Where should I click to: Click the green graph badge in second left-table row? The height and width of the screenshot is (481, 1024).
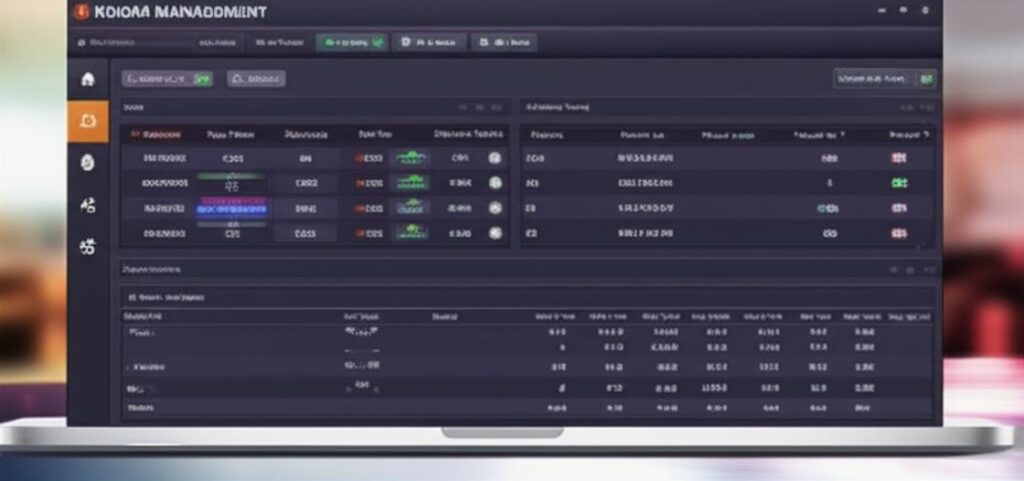coord(411,183)
